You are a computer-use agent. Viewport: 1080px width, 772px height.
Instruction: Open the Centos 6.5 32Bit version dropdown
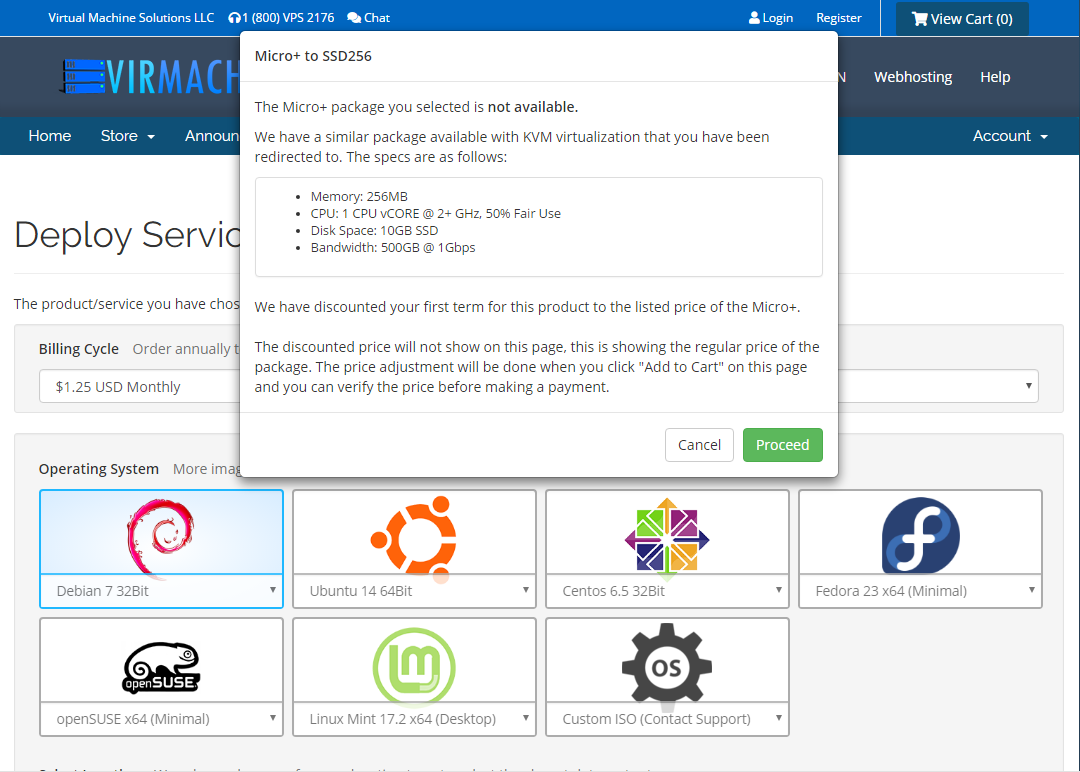[667, 591]
